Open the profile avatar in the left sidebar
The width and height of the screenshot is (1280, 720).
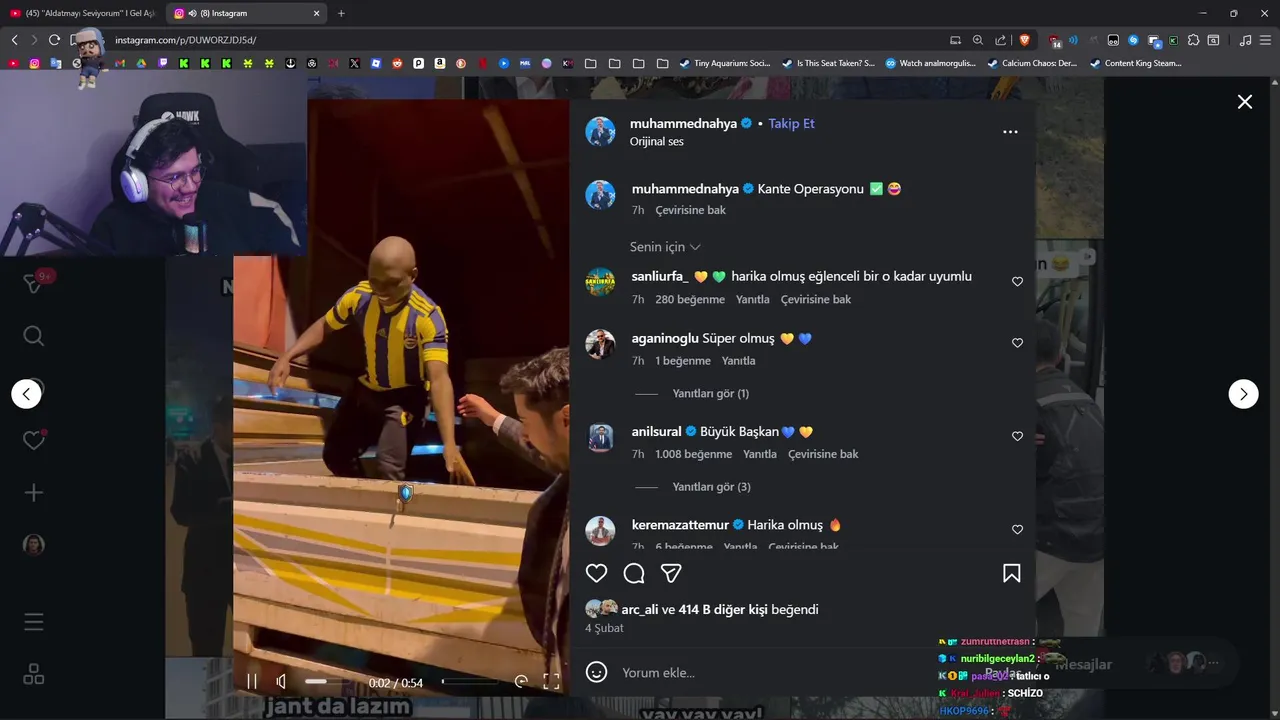(34, 545)
